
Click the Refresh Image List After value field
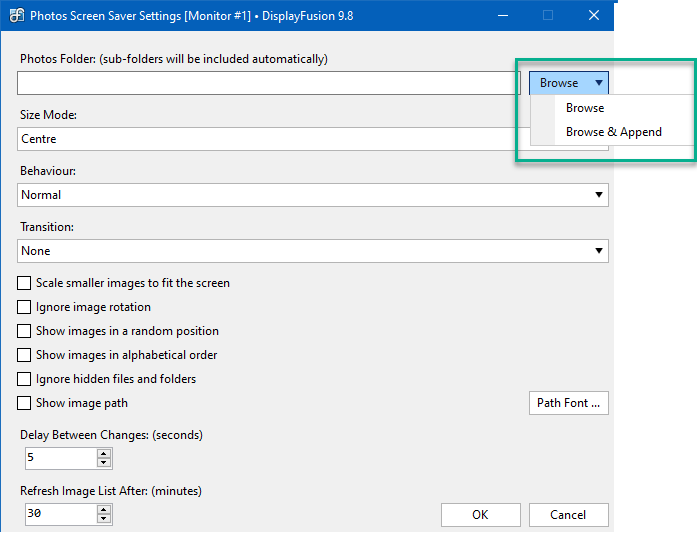[61, 514]
